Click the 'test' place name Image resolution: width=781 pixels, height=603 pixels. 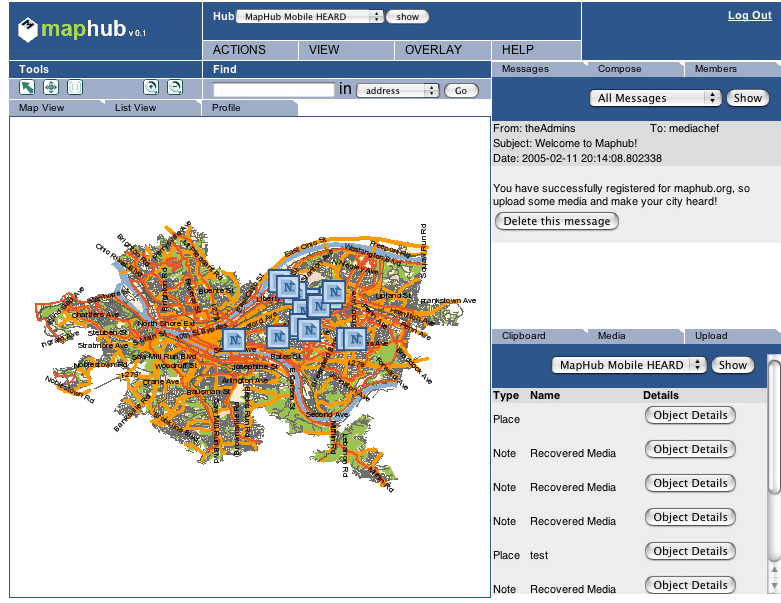tap(539, 555)
